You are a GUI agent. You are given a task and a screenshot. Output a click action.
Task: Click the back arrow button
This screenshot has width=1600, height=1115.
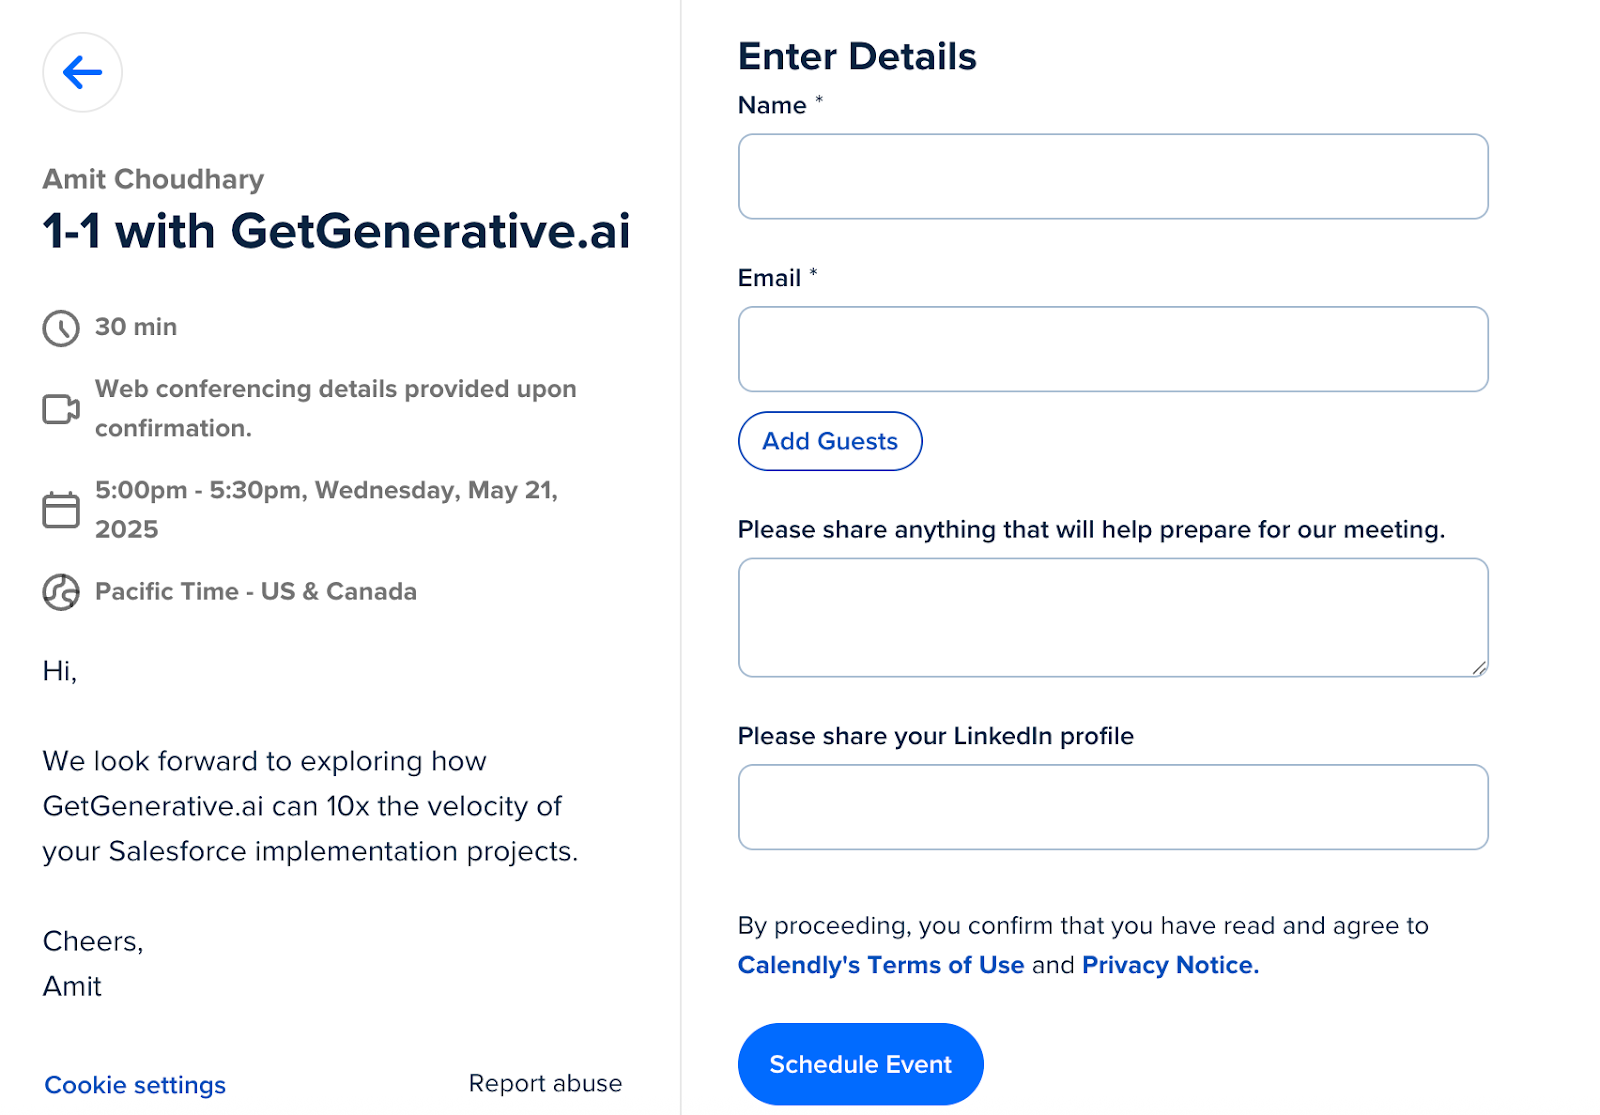click(x=82, y=72)
